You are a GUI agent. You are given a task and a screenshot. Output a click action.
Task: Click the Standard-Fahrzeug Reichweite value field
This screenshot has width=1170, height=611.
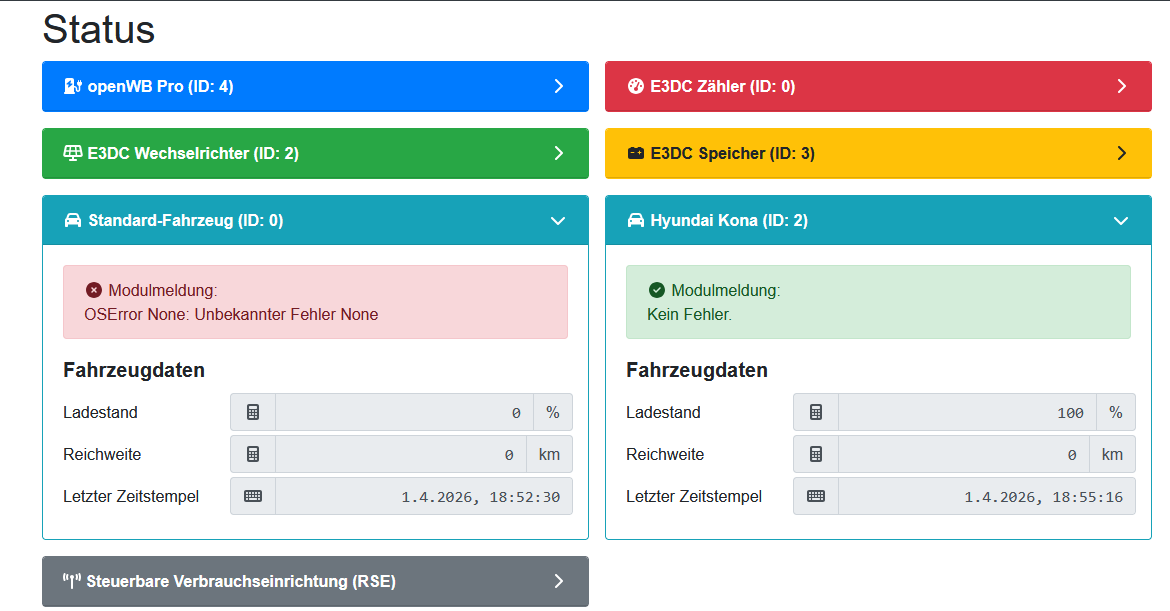pyautogui.click(x=403, y=454)
